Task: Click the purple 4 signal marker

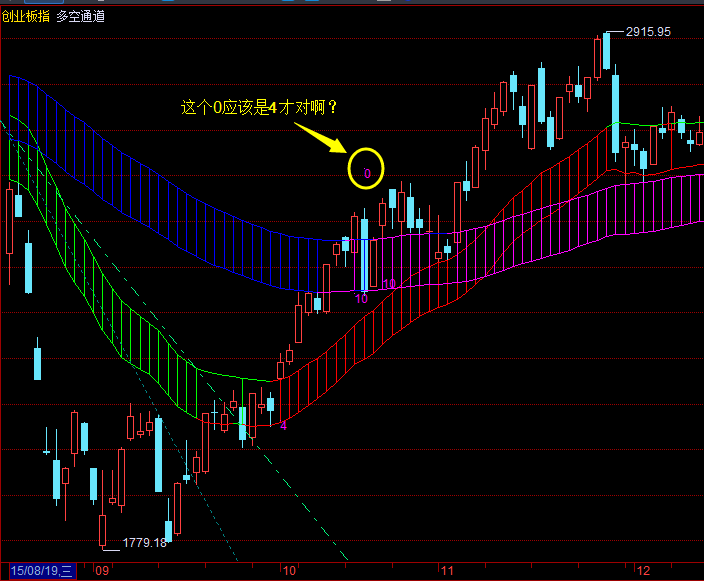Action: (x=283, y=425)
